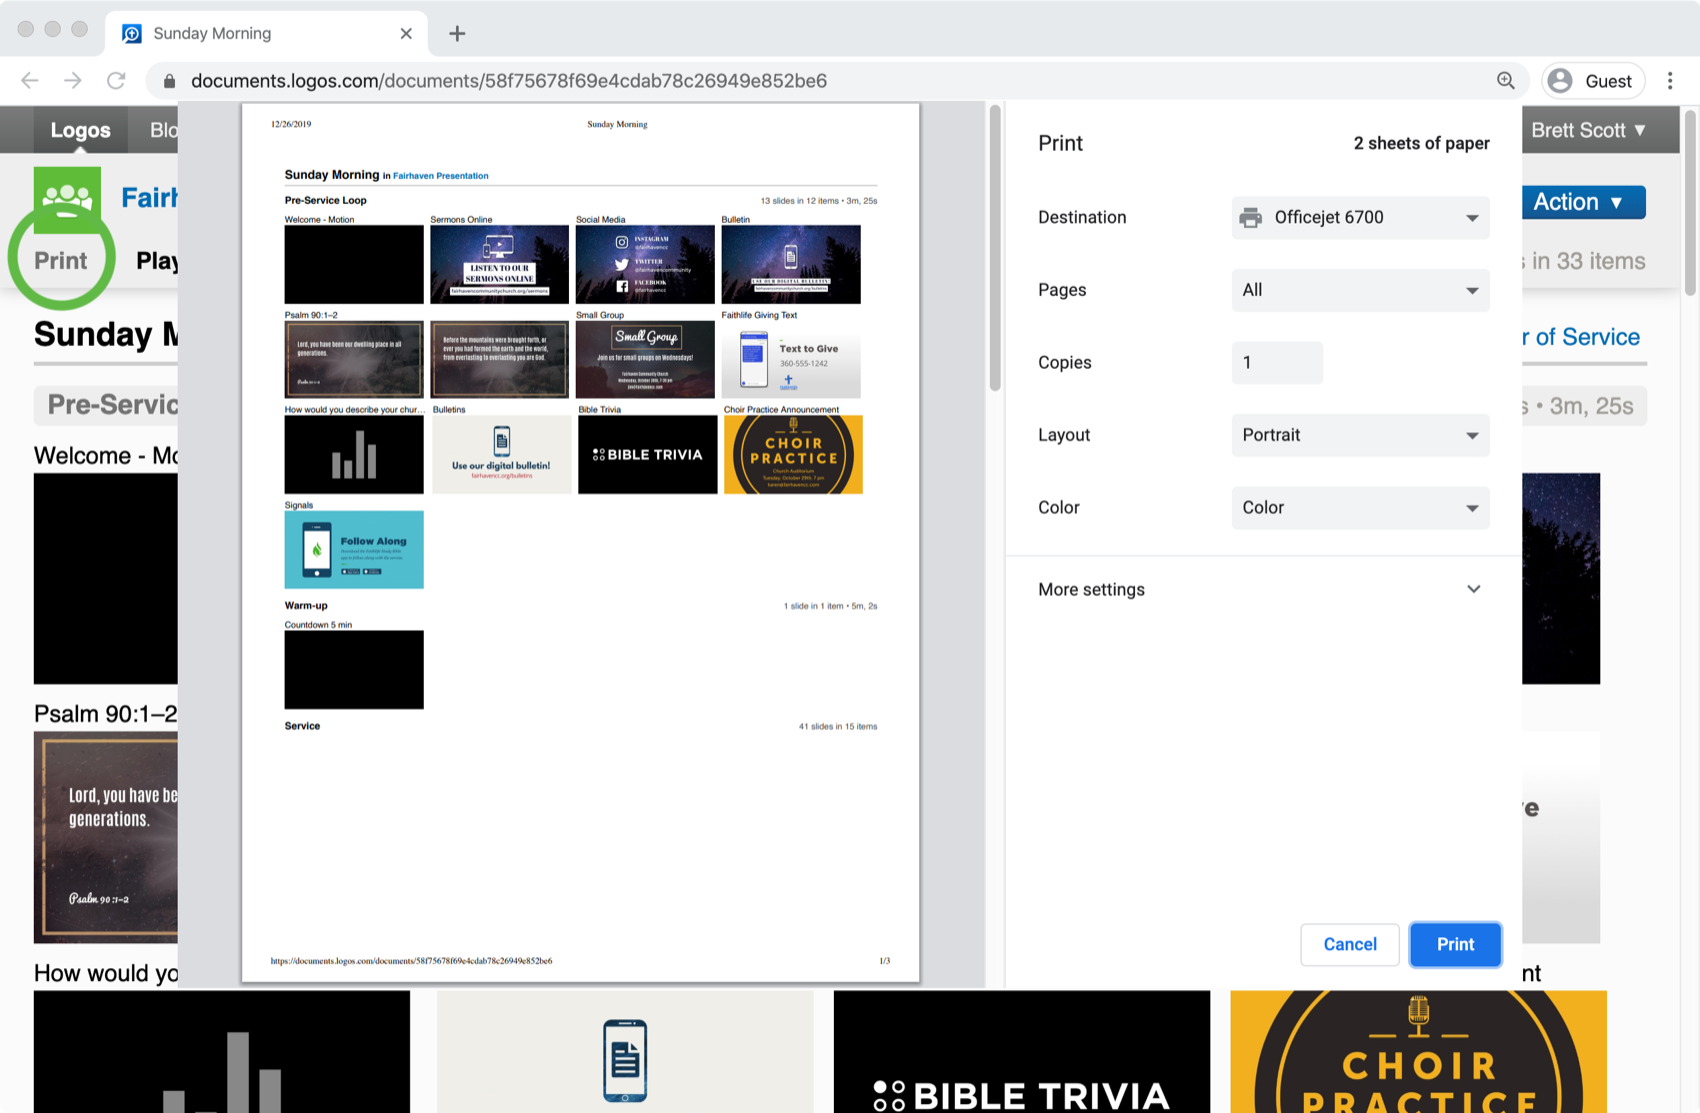Click the large digital bulletin slide at bottom
The width and height of the screenshot is (1700, 1113).
click(x=625, y=1052)
